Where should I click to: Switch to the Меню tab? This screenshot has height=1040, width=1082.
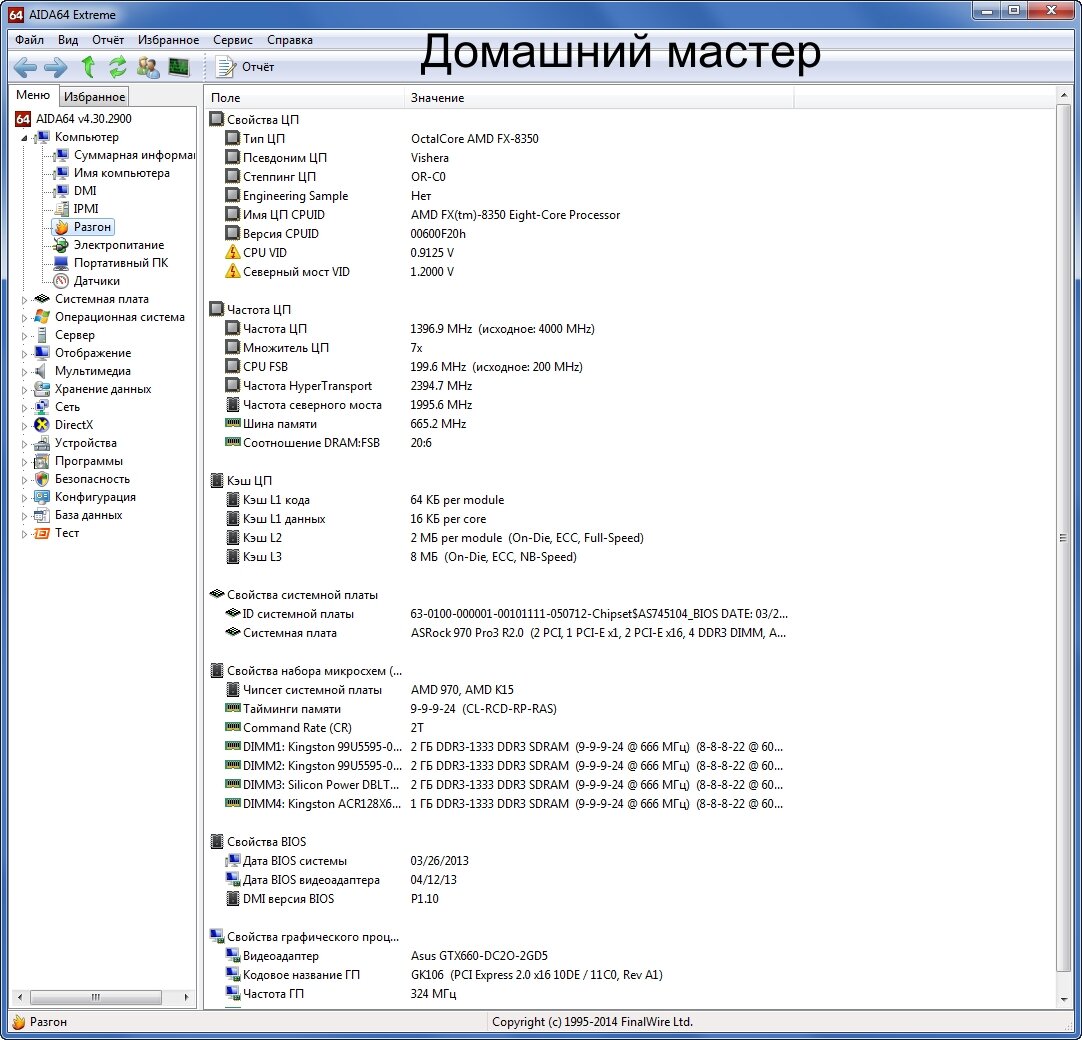tap(33, 95)
